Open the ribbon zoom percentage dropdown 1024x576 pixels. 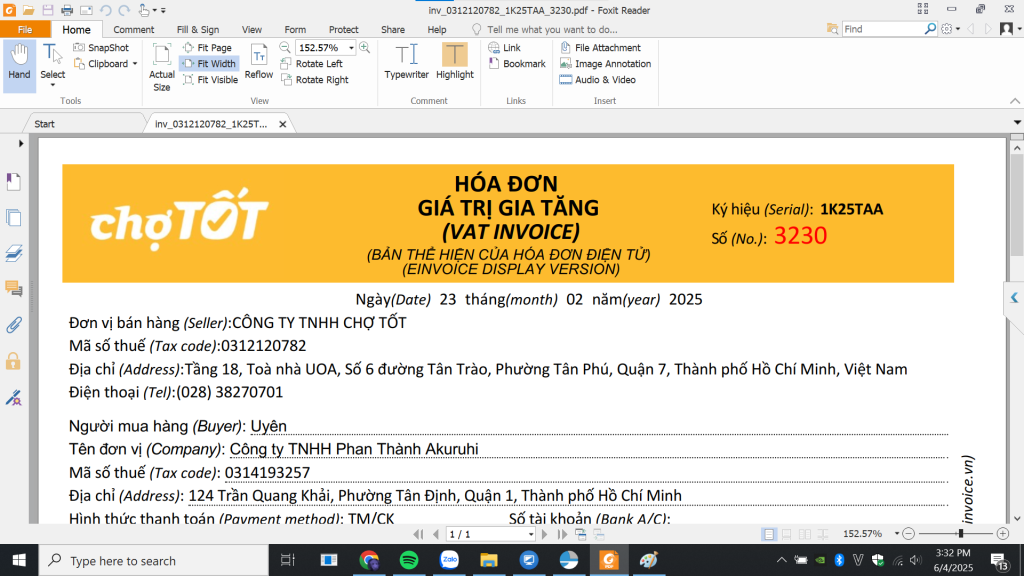351,48
